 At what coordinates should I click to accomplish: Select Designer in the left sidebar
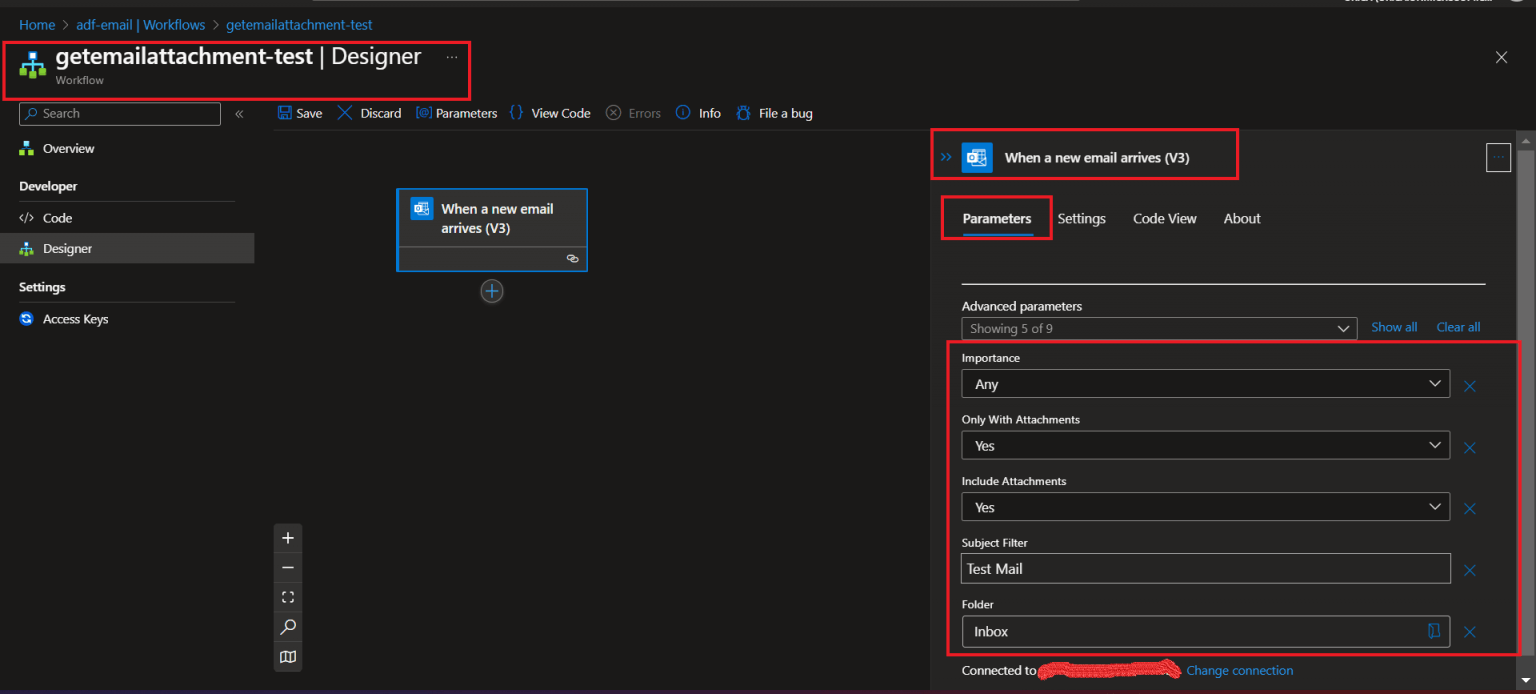(127, 248)
